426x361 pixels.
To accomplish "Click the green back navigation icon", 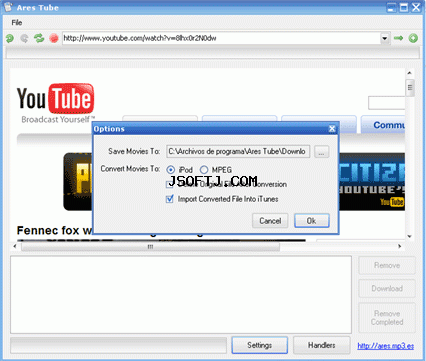I will (10, 38).
